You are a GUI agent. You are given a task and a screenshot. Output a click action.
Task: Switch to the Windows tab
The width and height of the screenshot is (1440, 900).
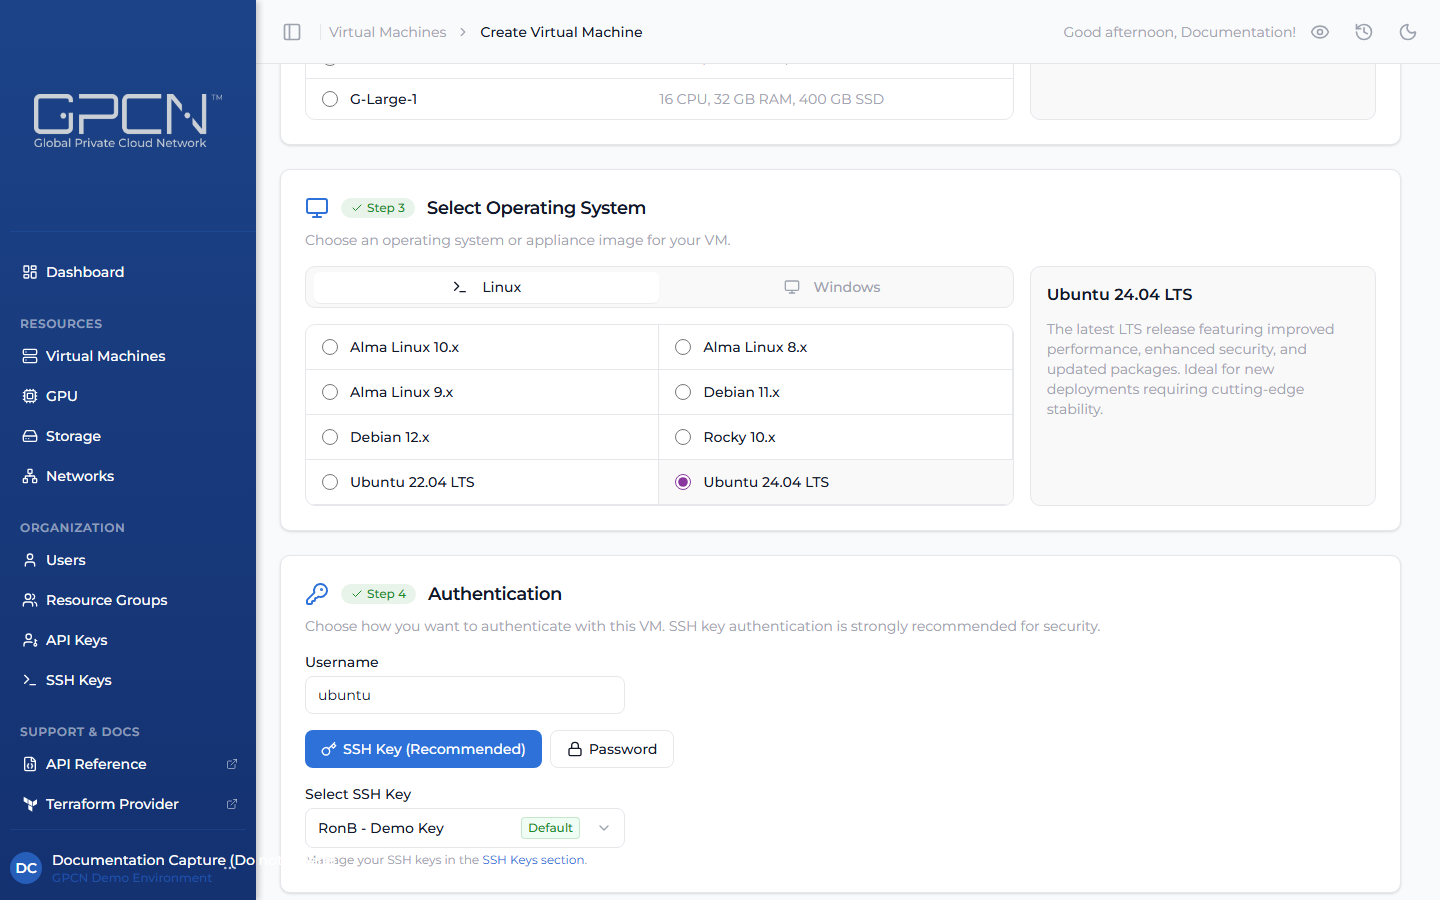pos(832,287)
